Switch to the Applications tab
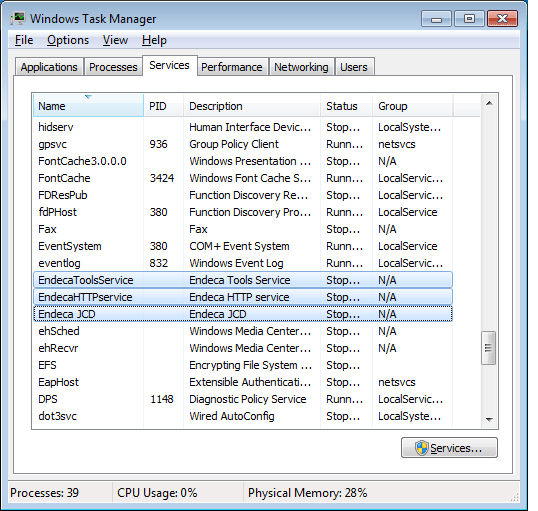 click(49, 67)
